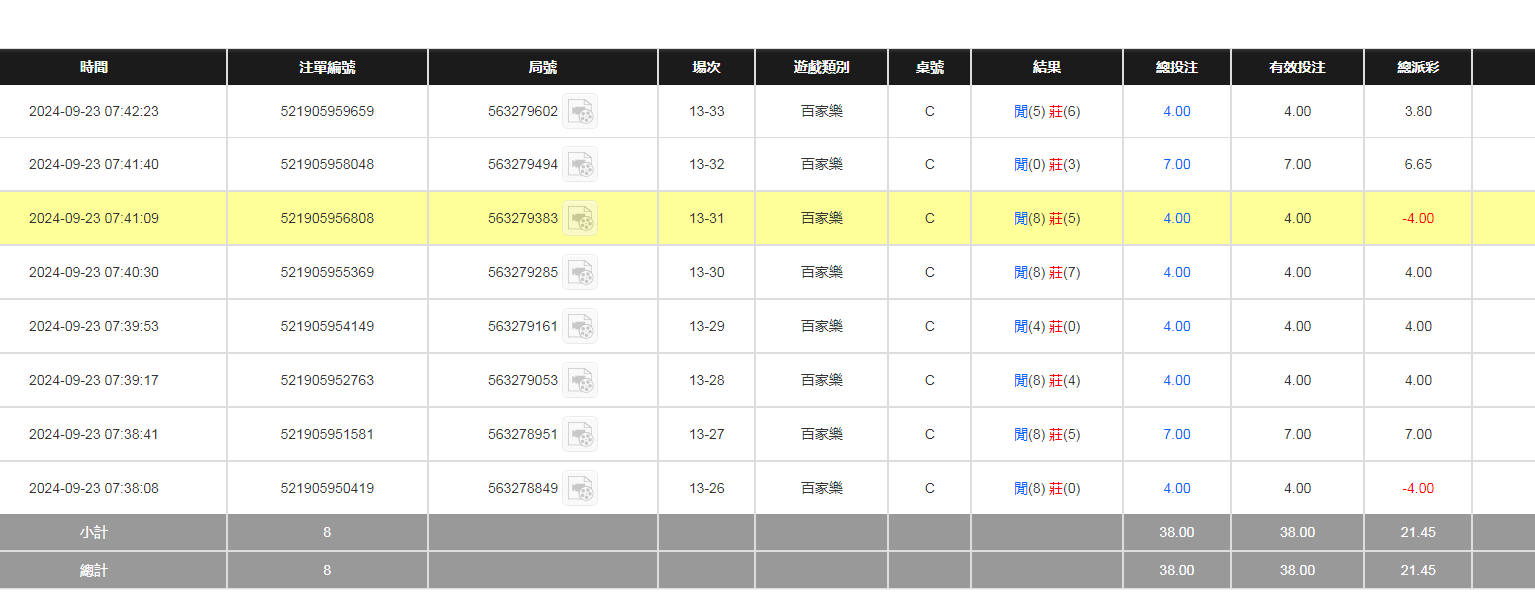This screenshot has height=597, width=1535.
Task: Select bet number 521905955369
Action: click(327, 273)
